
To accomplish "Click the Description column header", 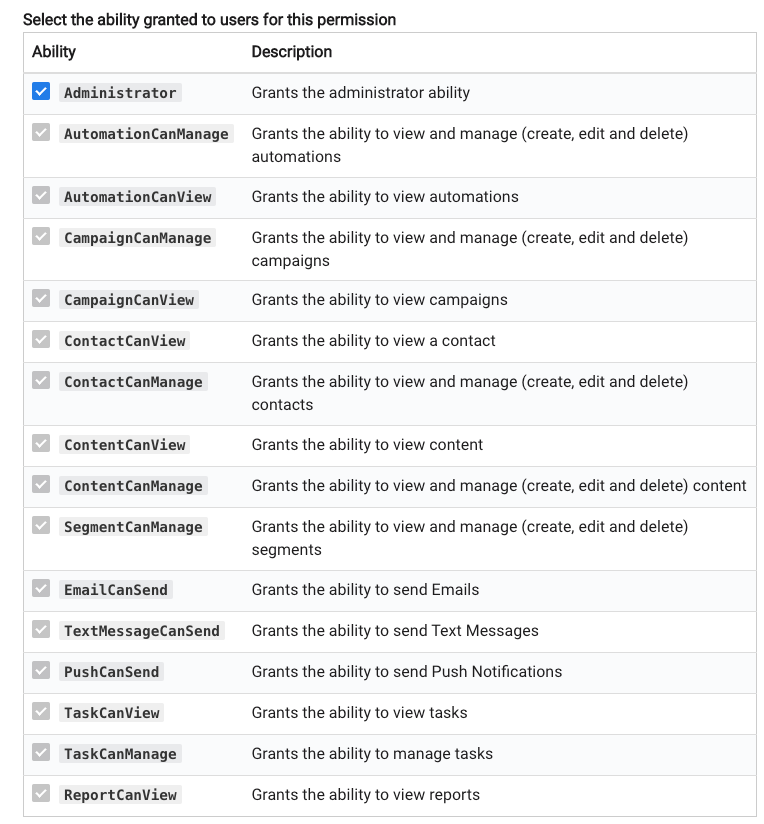I will pyautogui.click(x=292, y=52).
